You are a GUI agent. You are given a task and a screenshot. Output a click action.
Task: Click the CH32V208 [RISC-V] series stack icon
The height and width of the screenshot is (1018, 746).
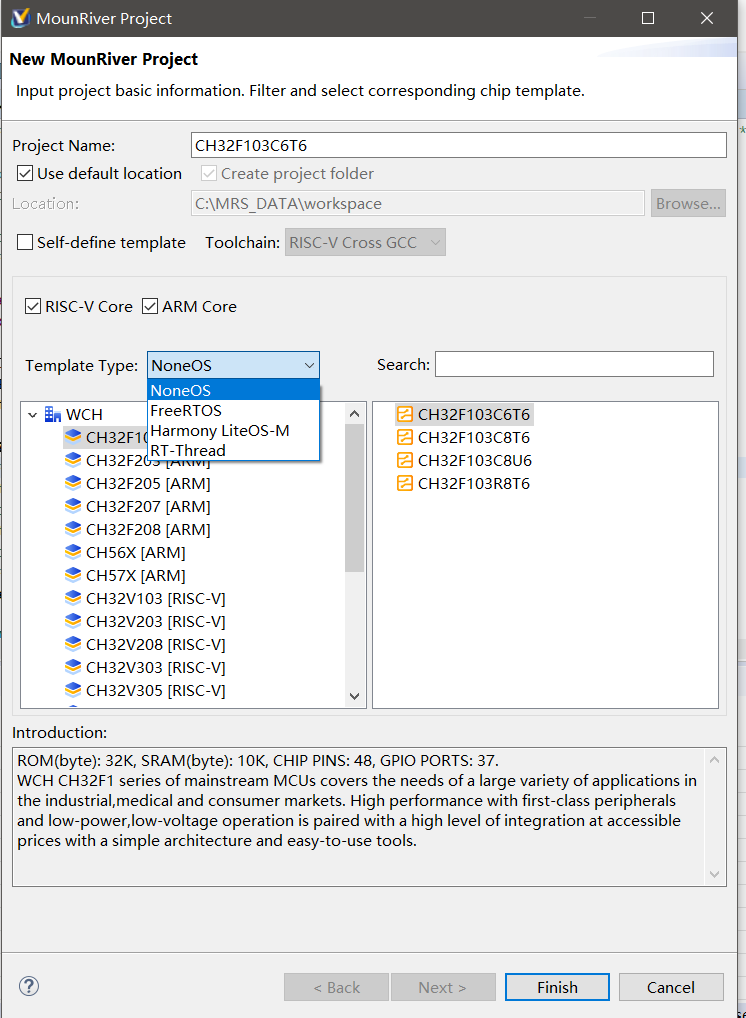[73, 644]
